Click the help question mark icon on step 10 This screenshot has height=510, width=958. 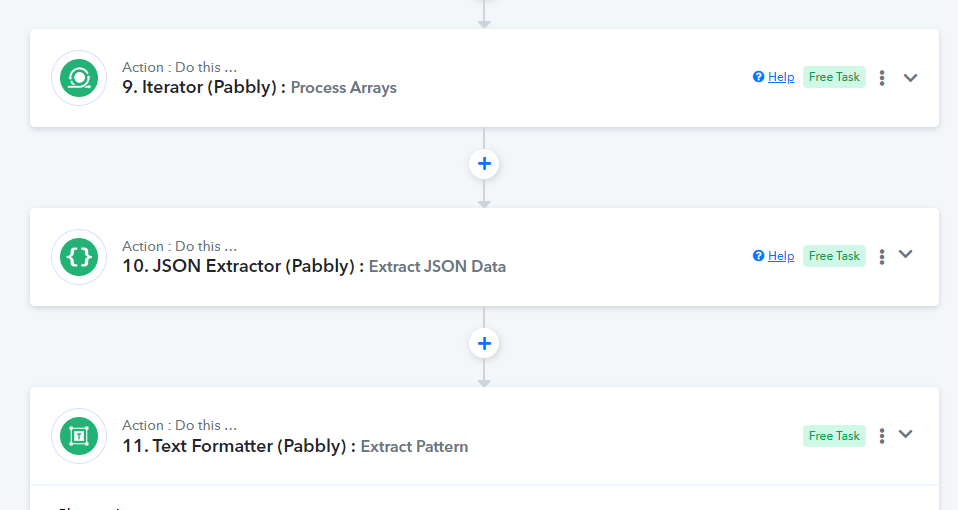pos(758,255)
